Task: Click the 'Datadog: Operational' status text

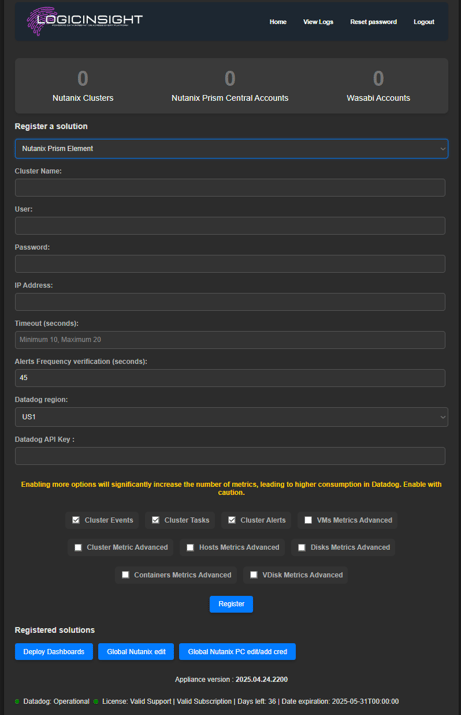Action: tap(57, 701)
